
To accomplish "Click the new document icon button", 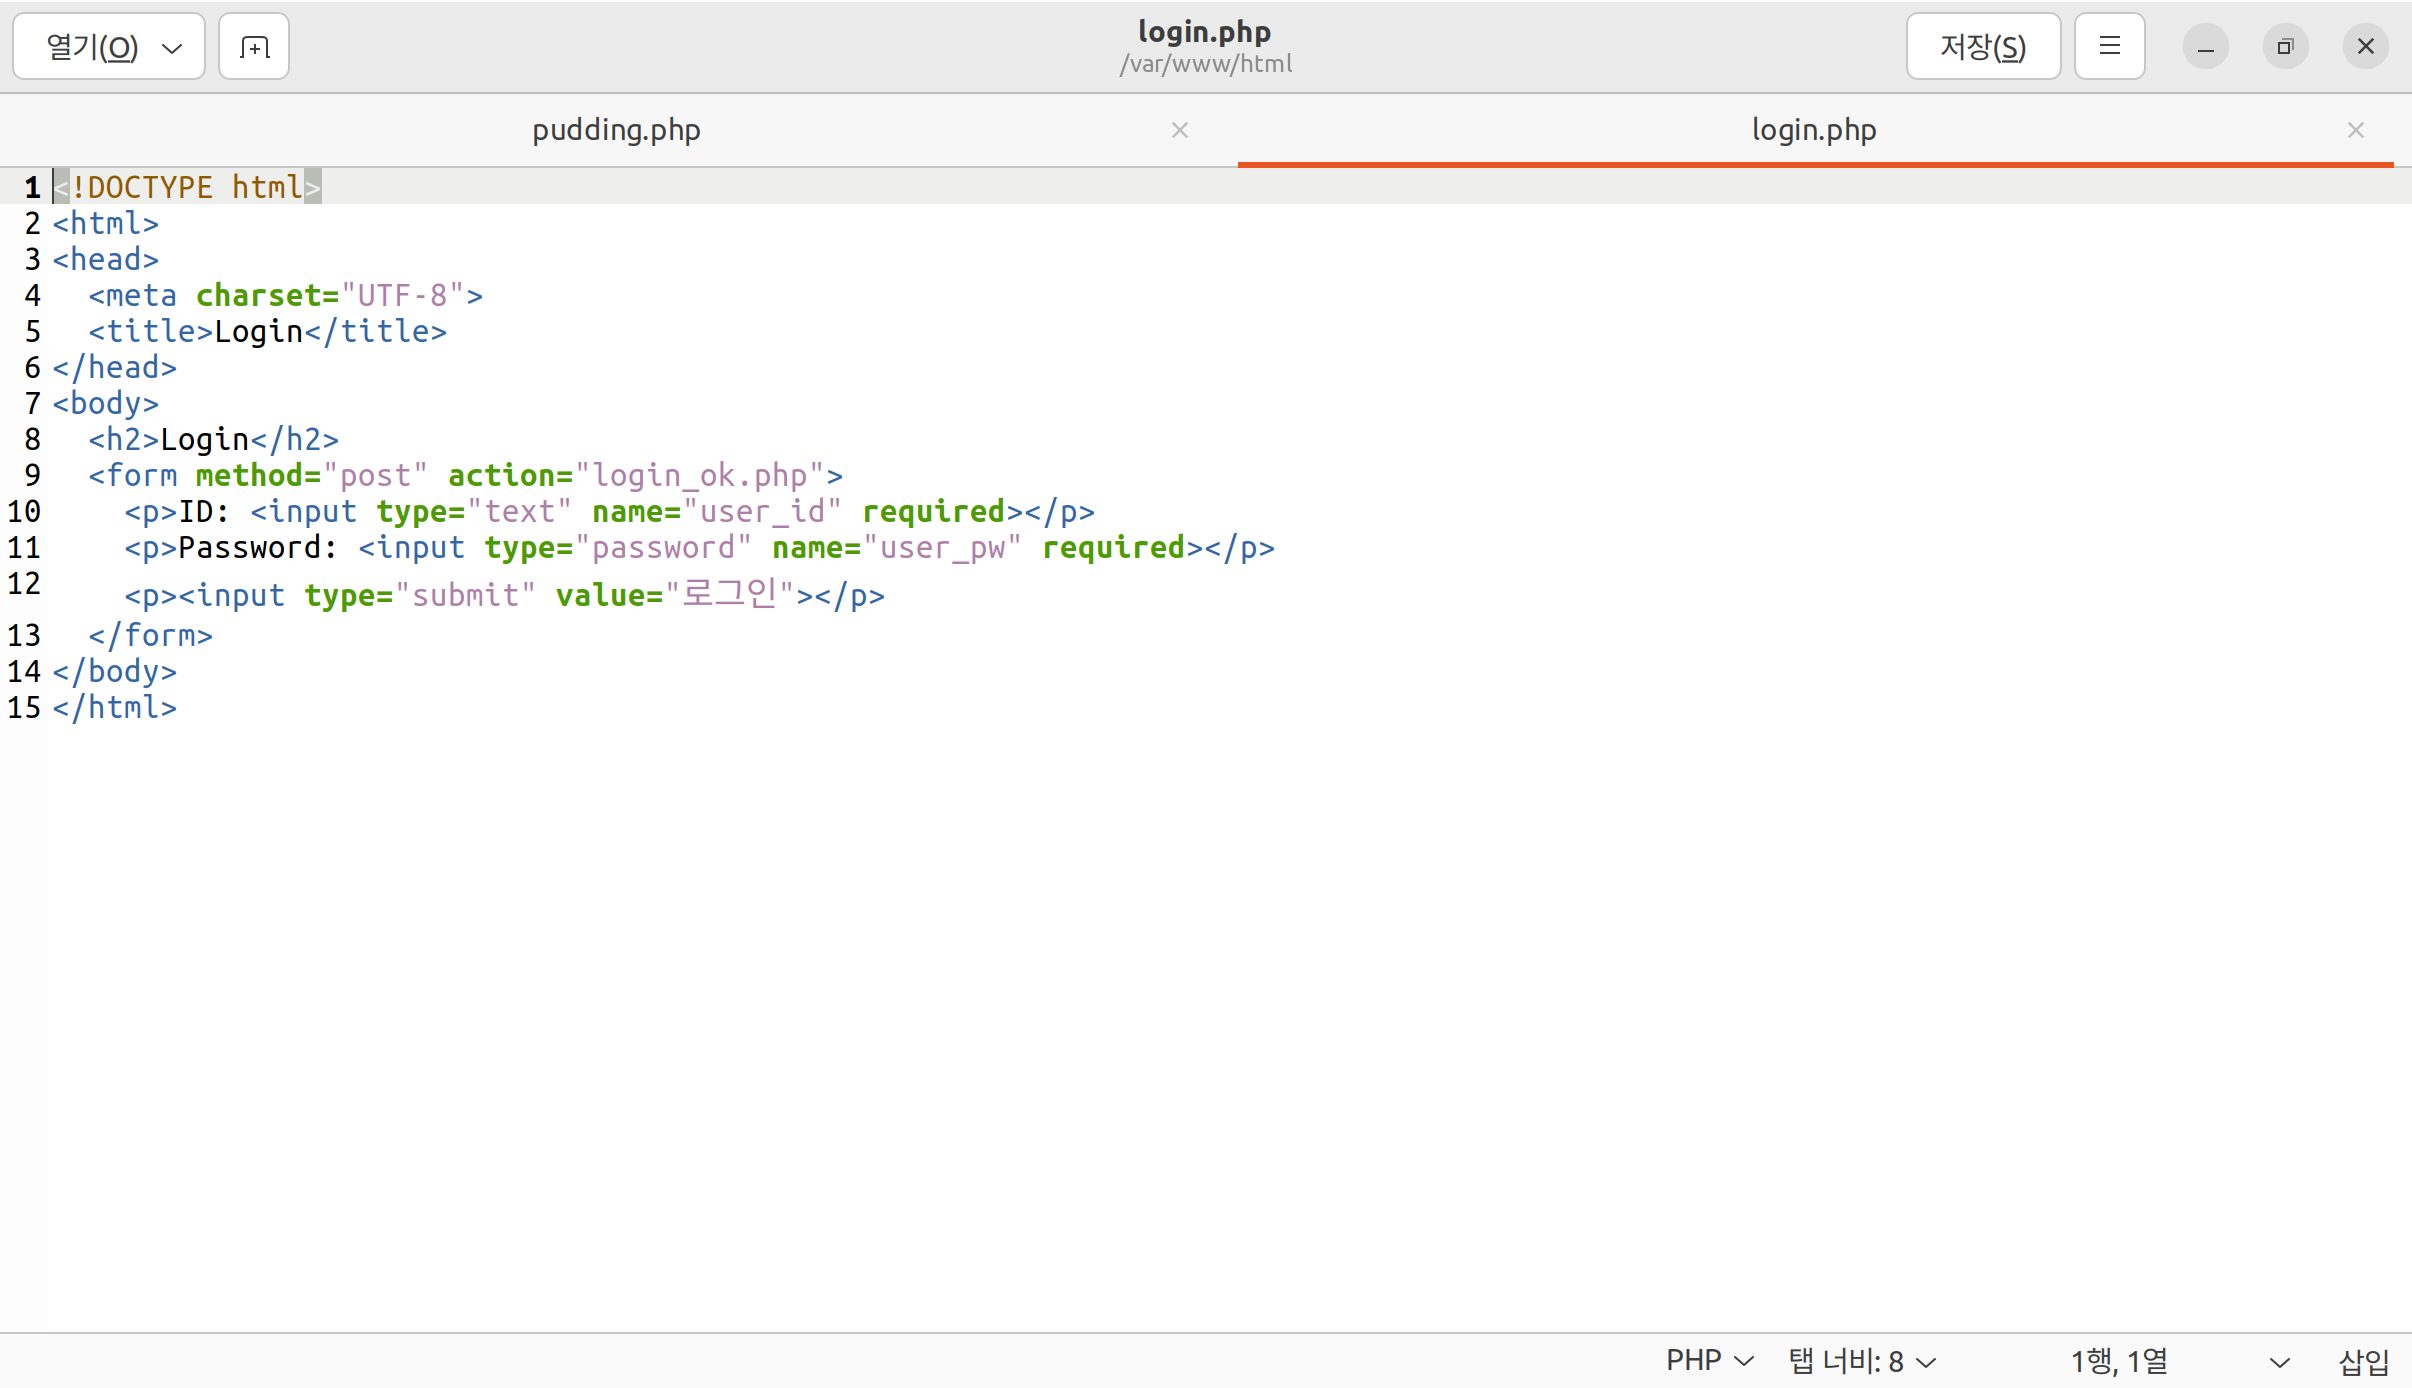I will pos(254,47).
